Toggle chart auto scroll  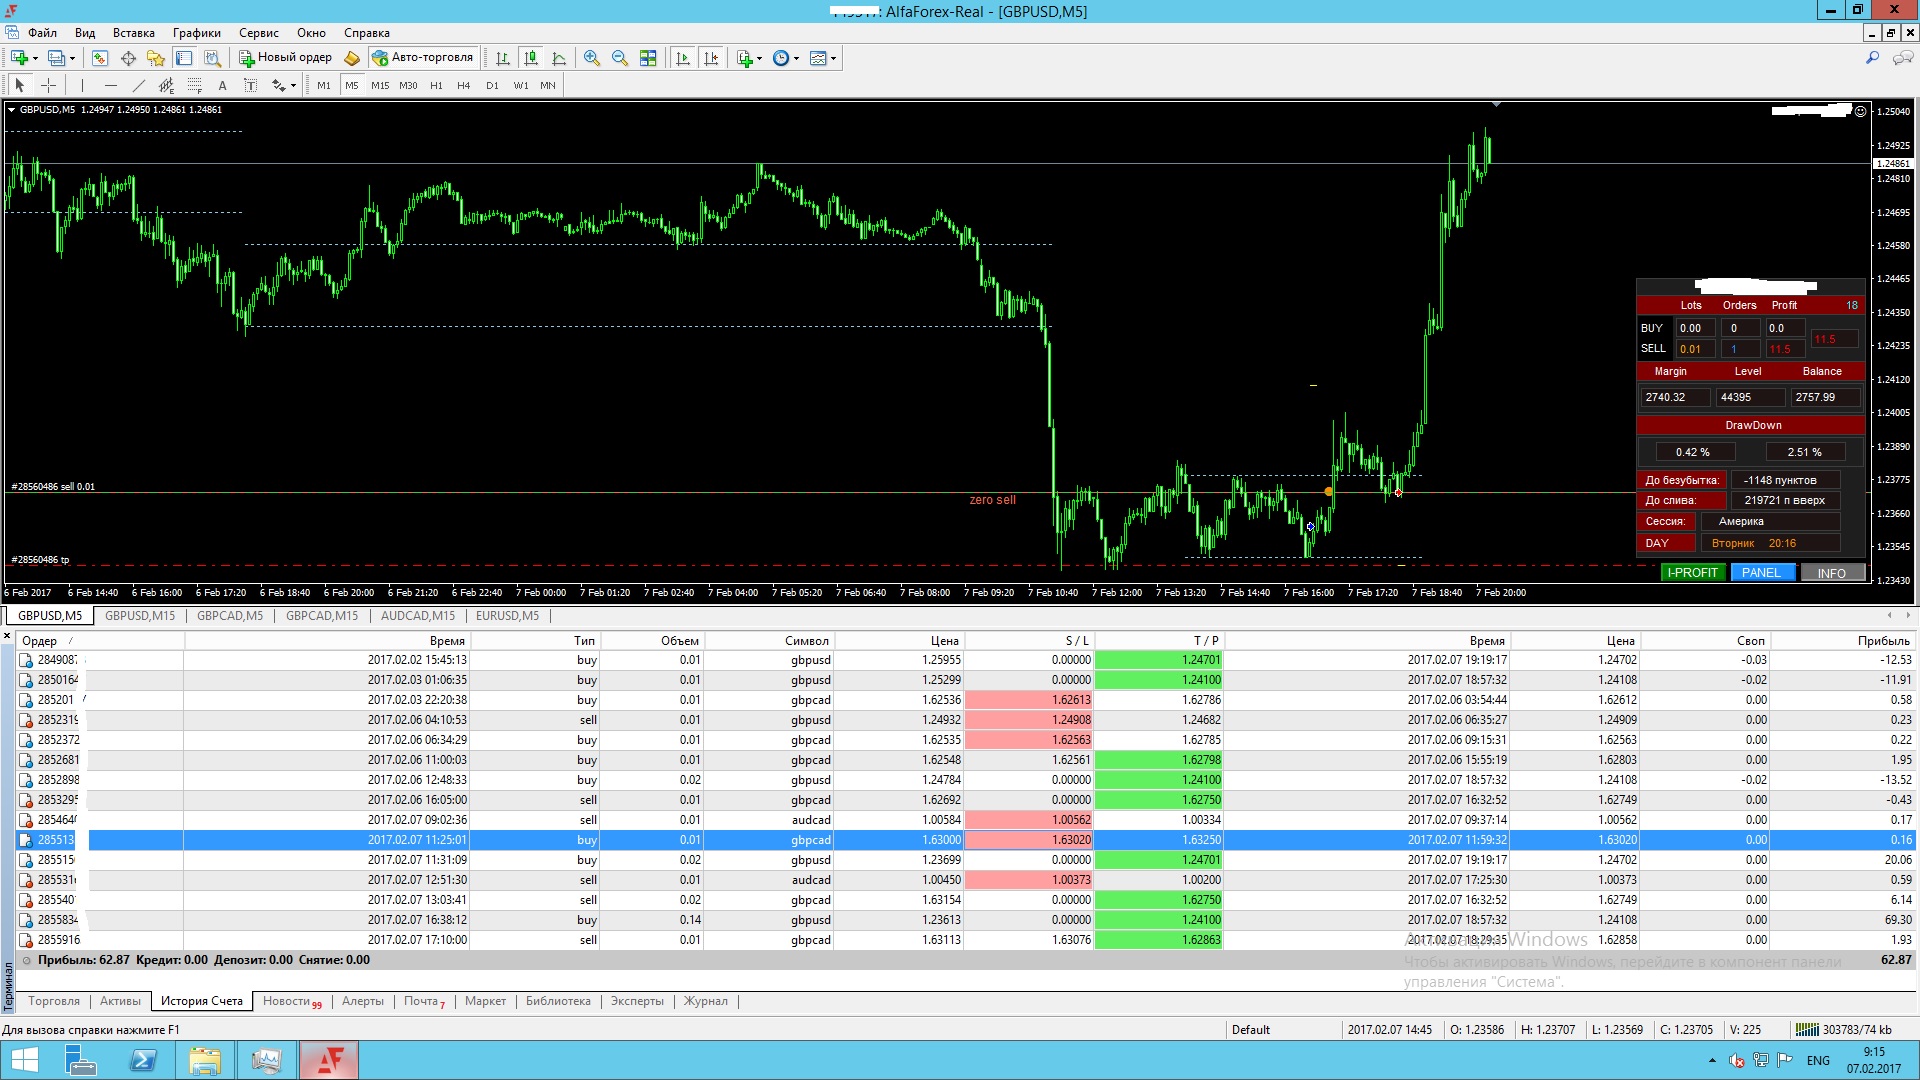coord(683,58)
